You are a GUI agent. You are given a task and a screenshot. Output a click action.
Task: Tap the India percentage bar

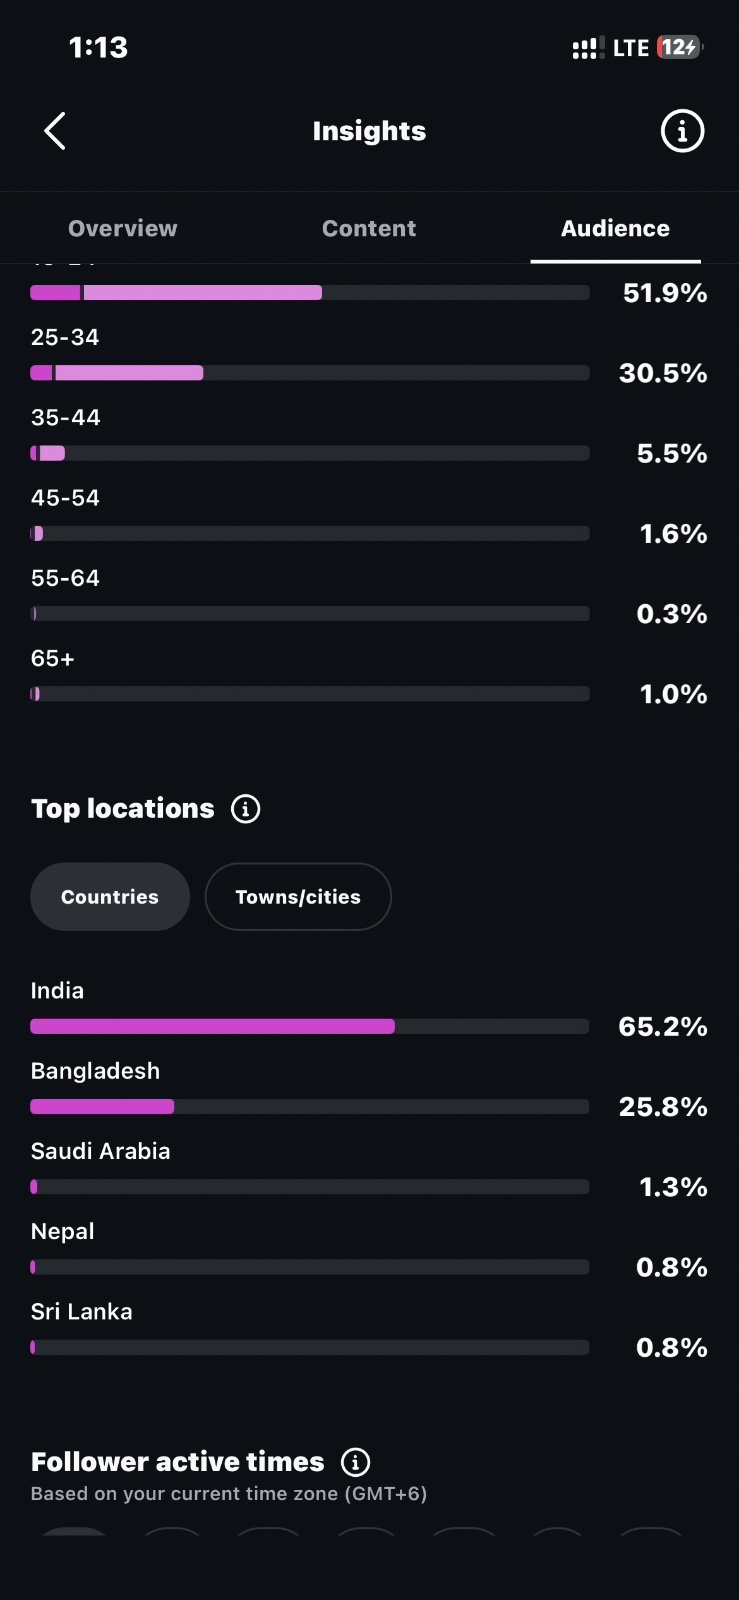[310, 1026]
